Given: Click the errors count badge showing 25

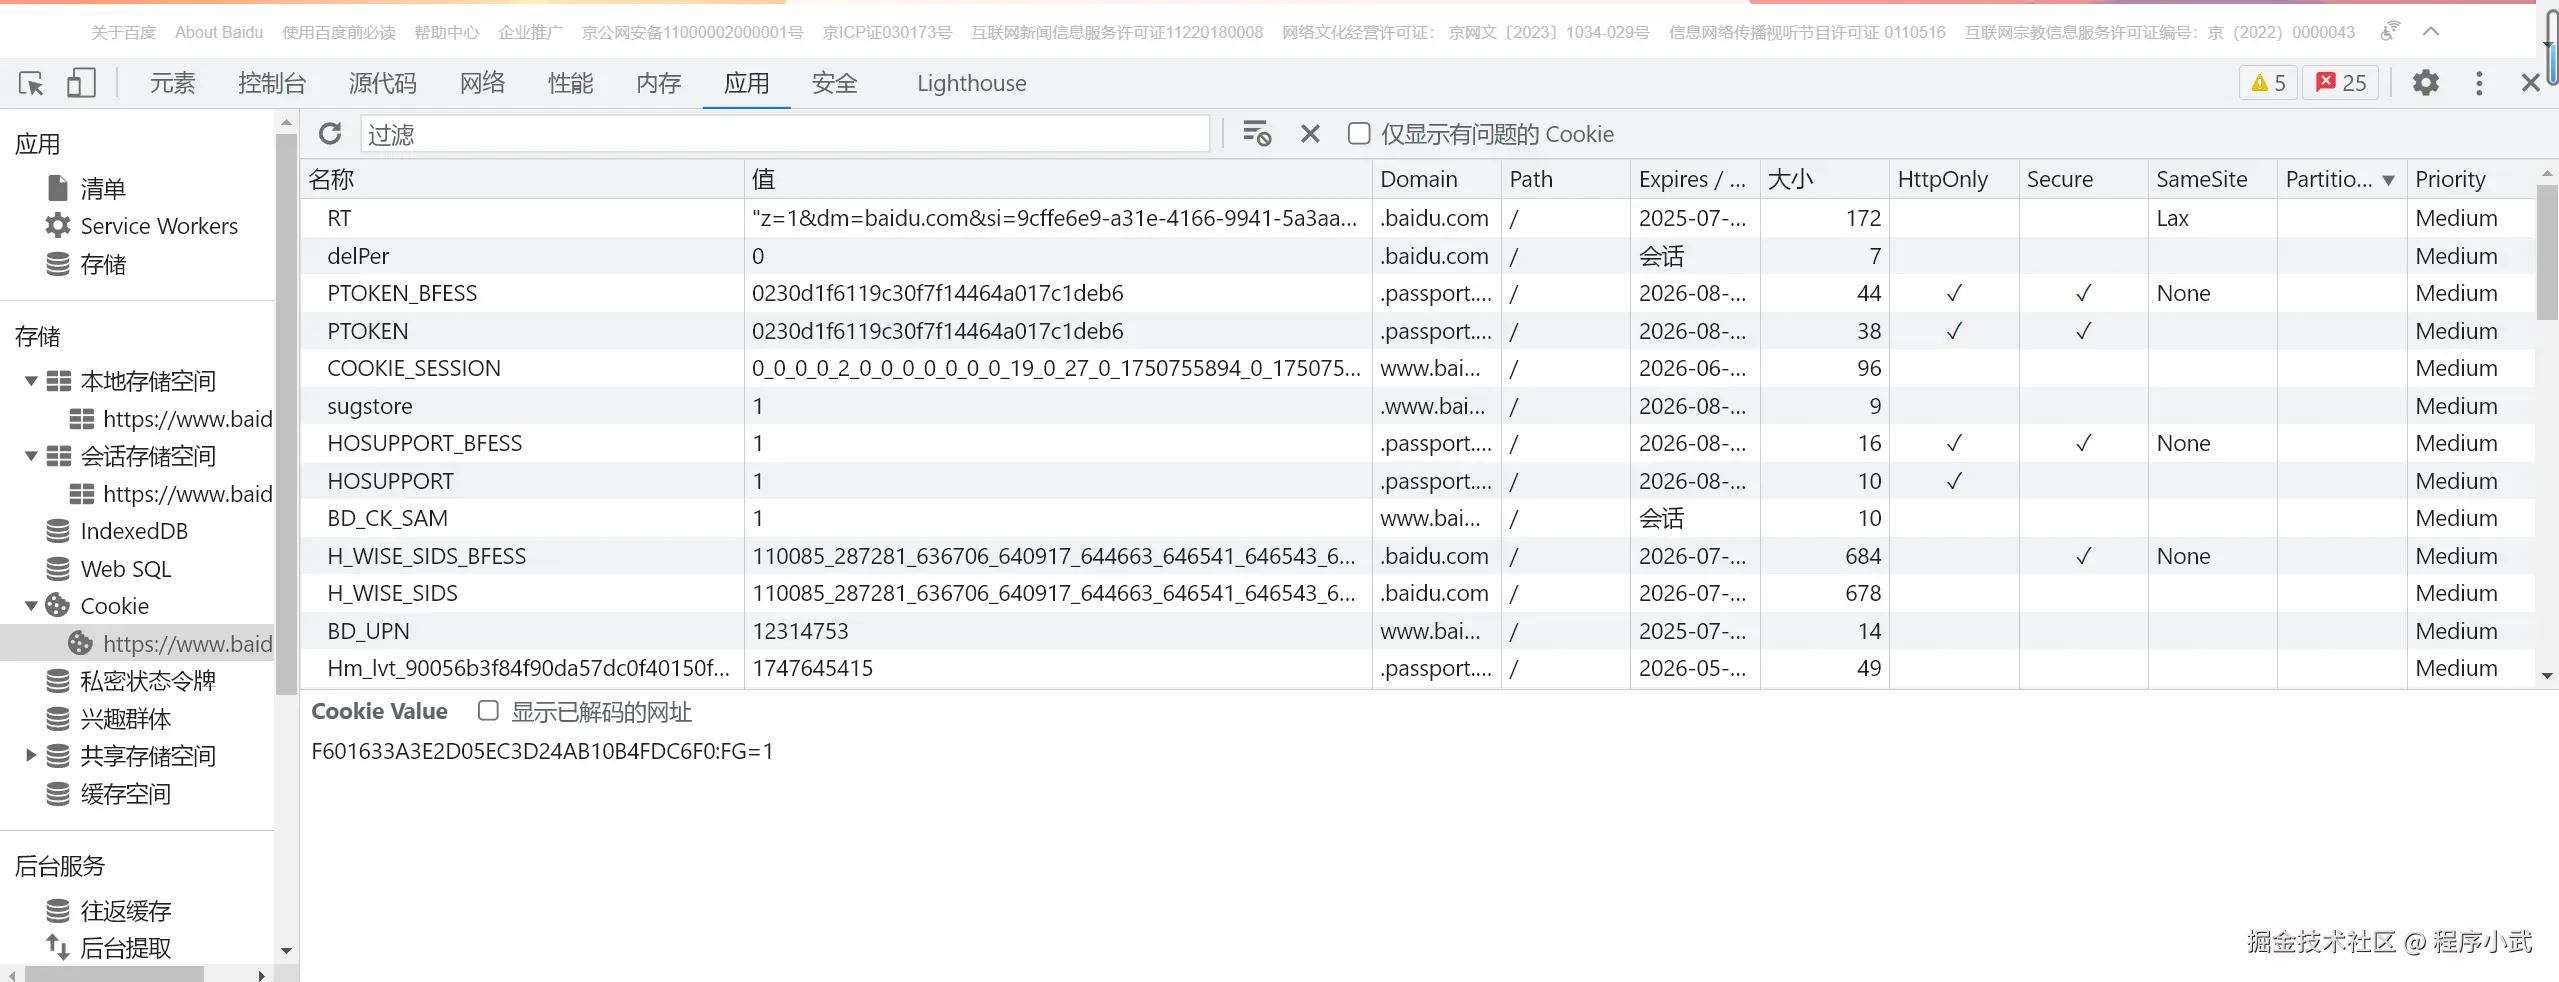Looking at the screenshot, I should click(x=2341, y=83).
